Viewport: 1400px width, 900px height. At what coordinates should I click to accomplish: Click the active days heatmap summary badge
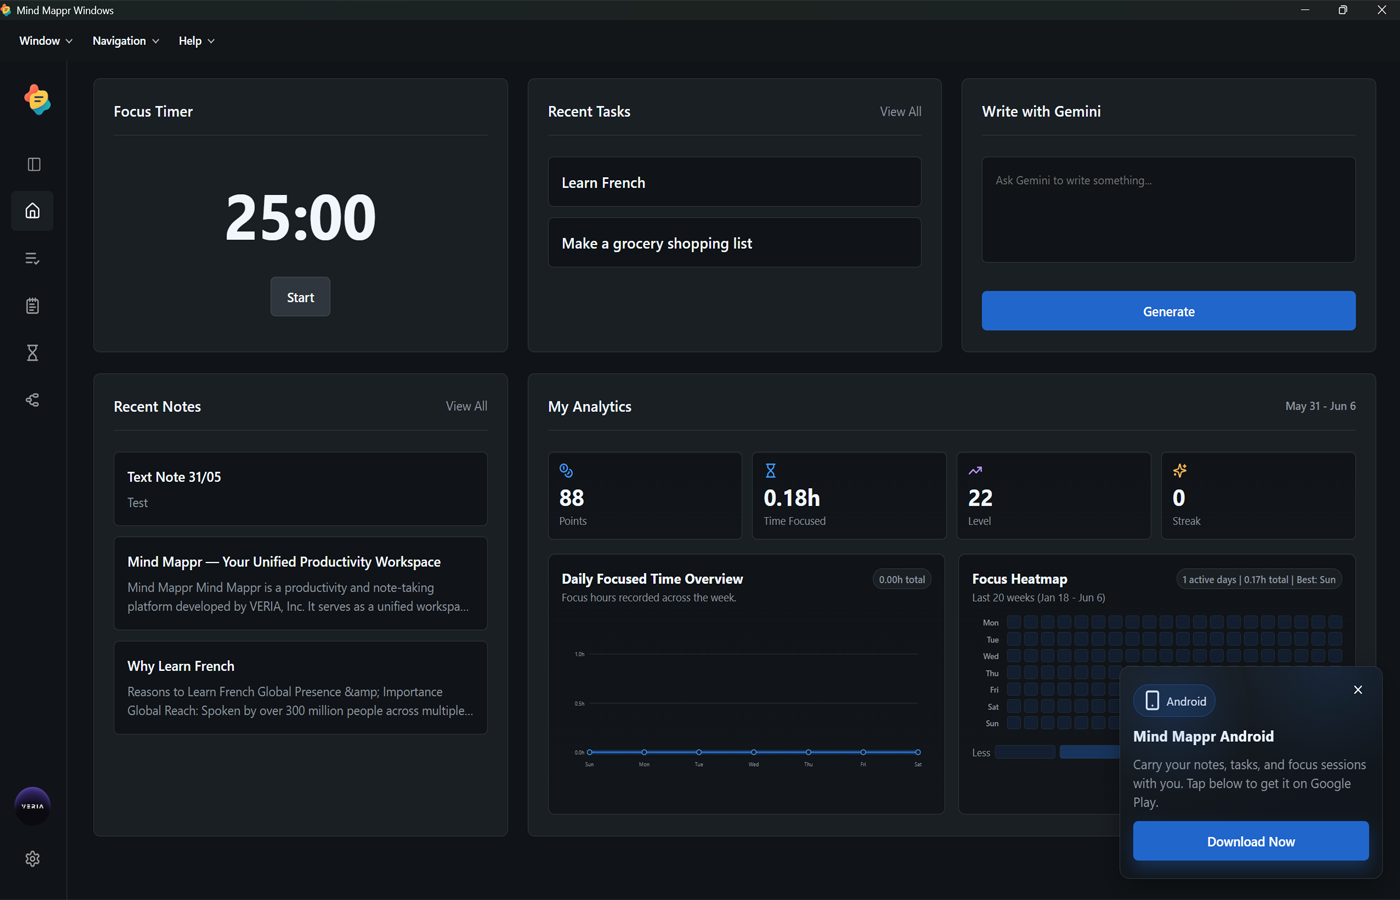click(1258, 579)
